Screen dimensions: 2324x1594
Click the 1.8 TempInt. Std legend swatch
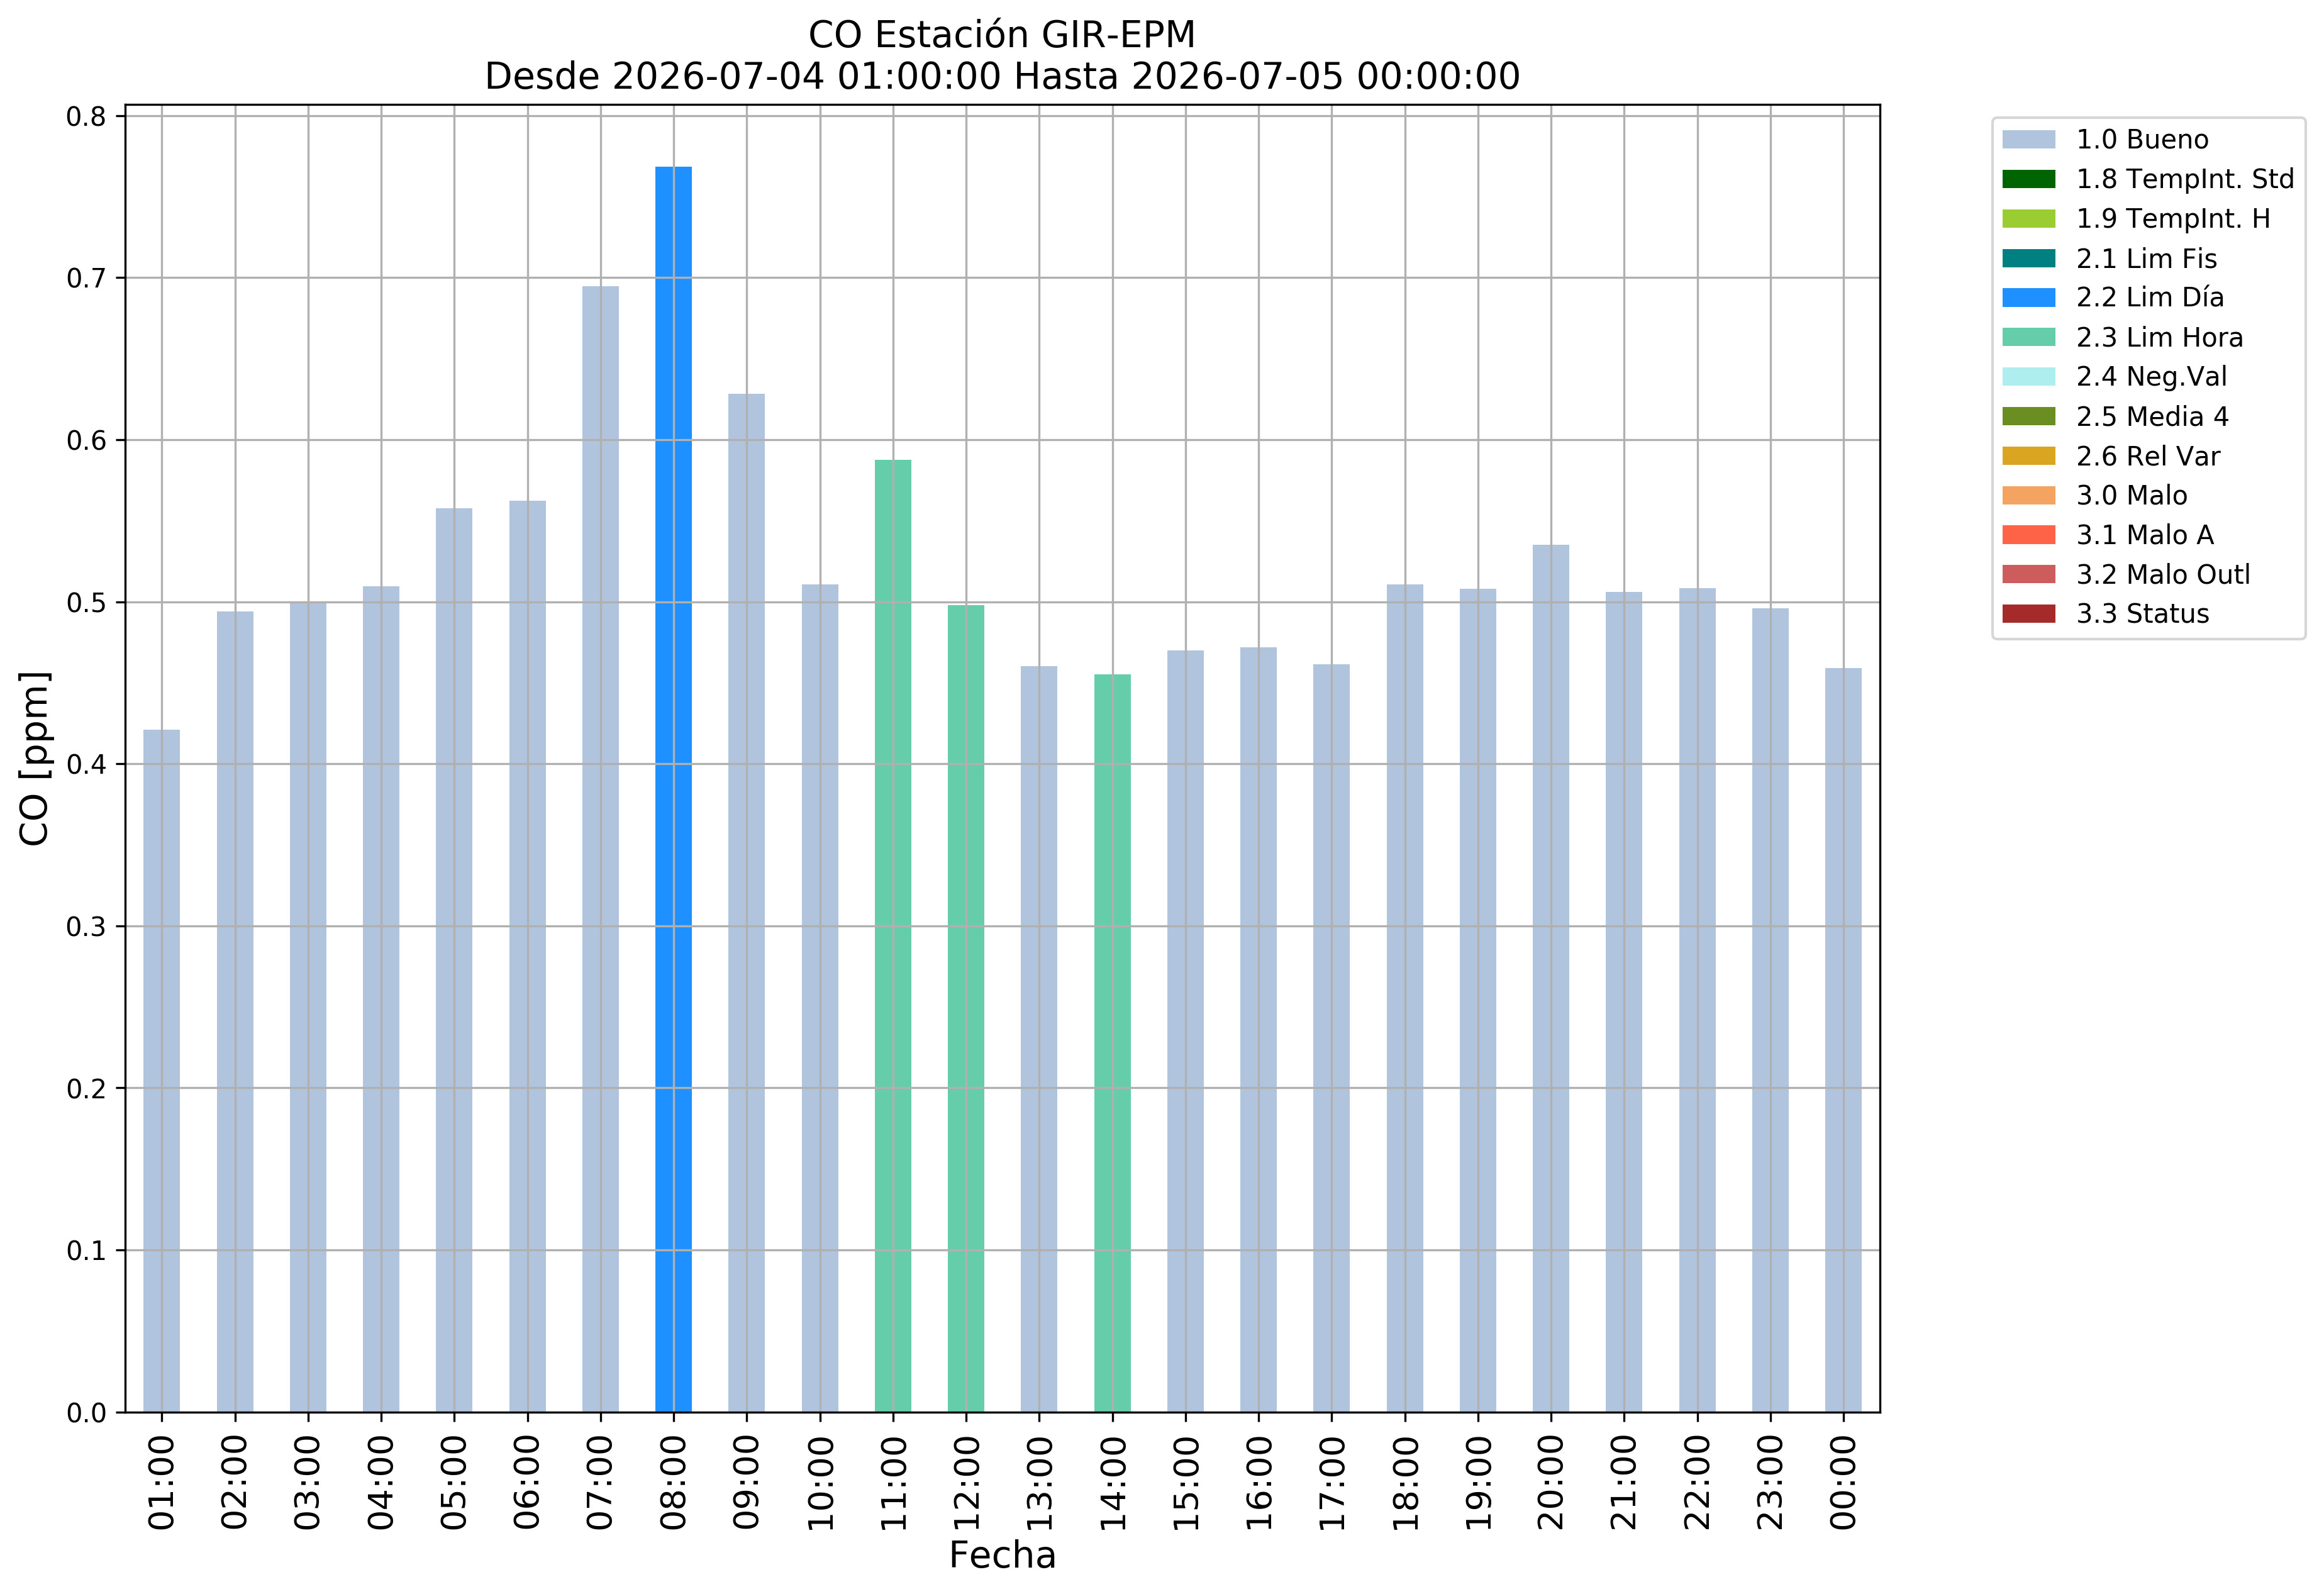pyautogui.click(x=2028, y=179)
